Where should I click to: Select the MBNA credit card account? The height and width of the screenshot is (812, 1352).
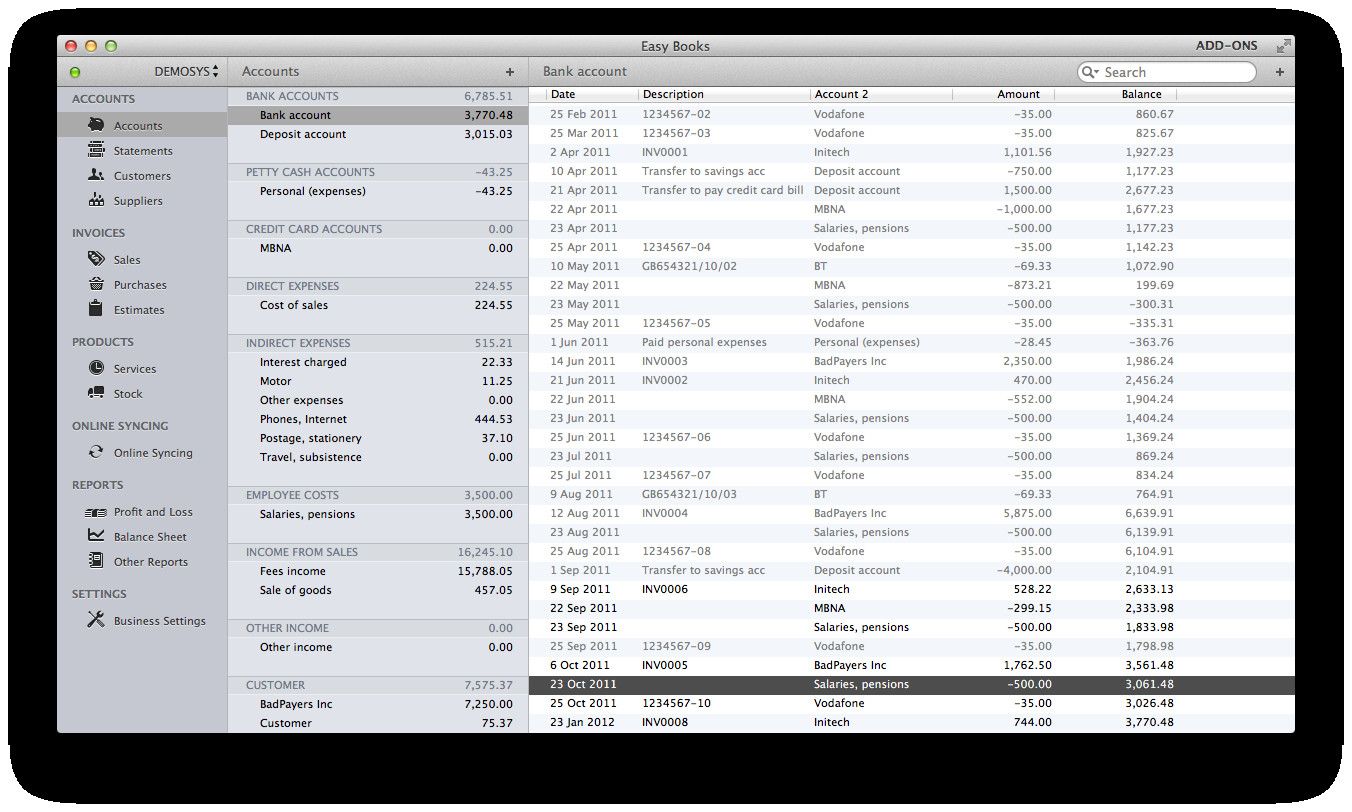378,248
